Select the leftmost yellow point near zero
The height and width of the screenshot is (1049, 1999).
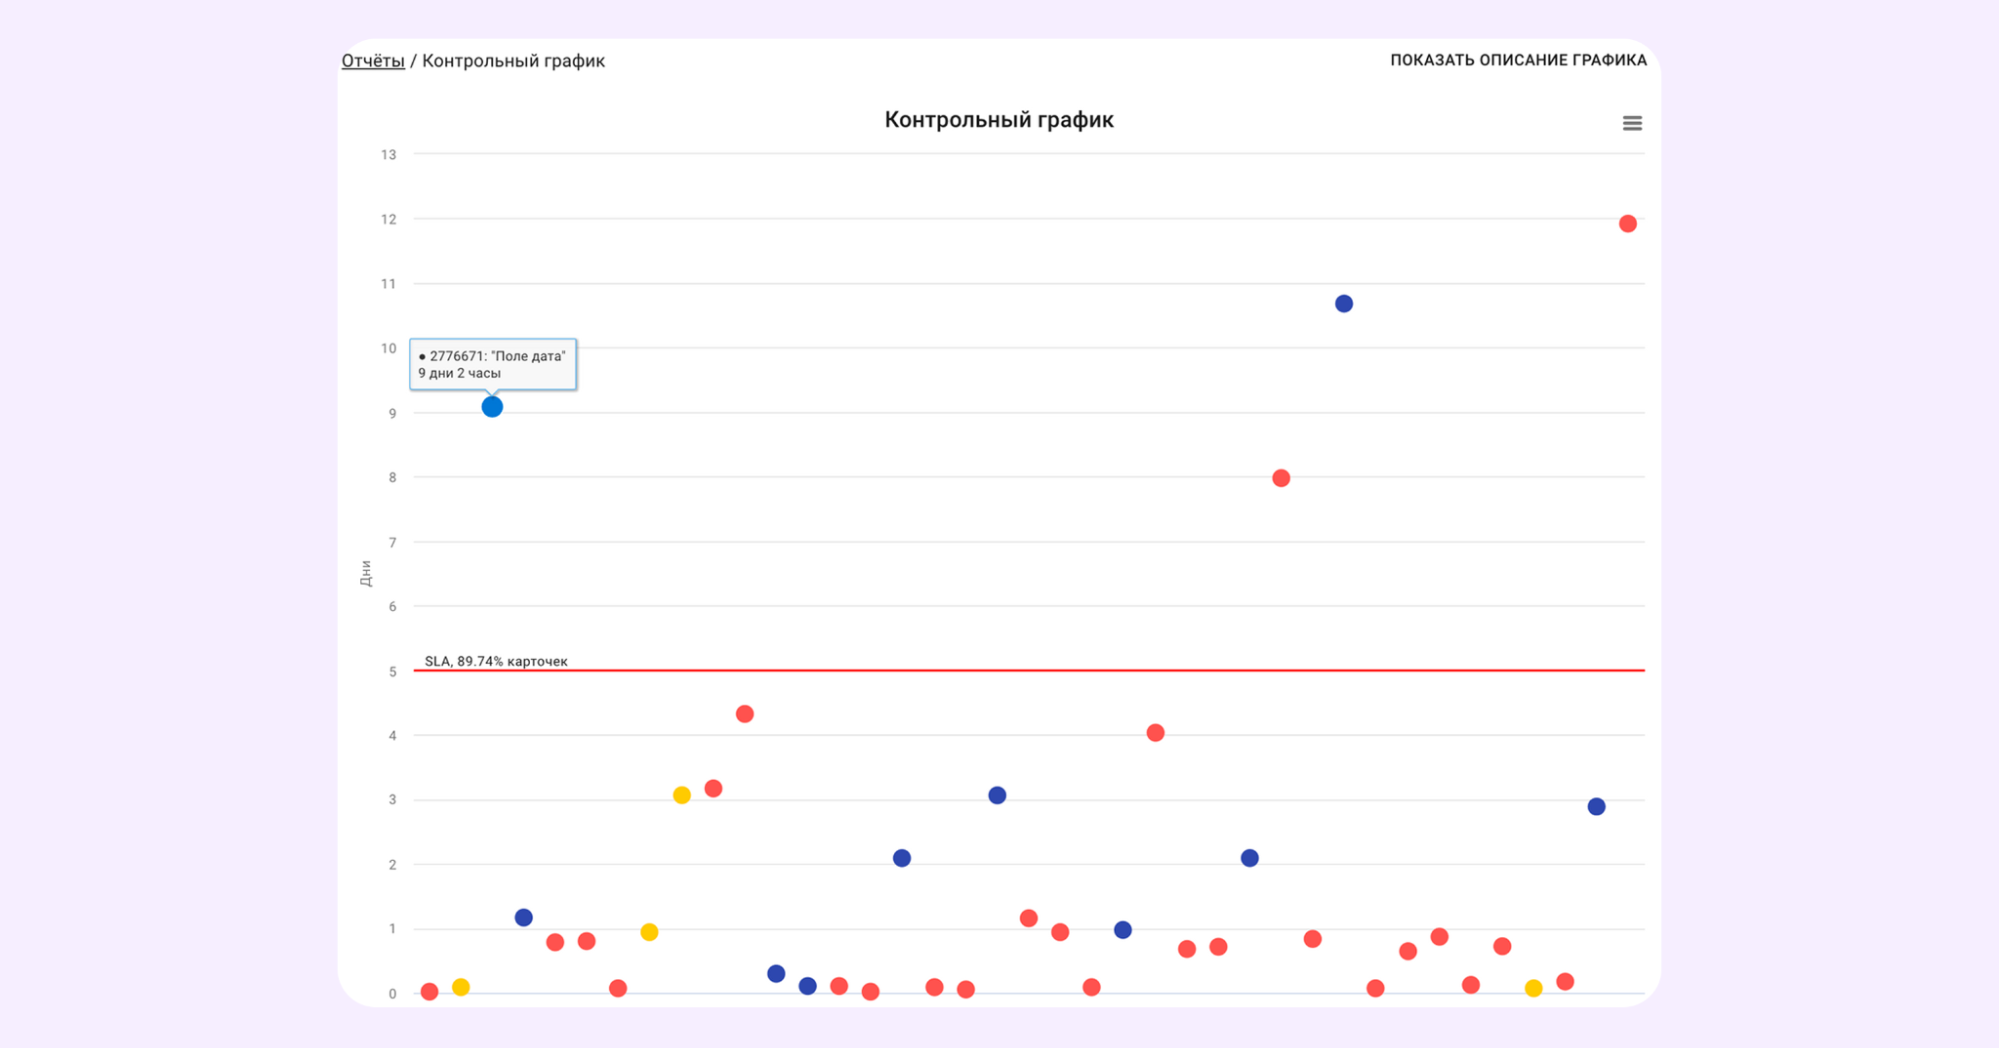point(460,988)
